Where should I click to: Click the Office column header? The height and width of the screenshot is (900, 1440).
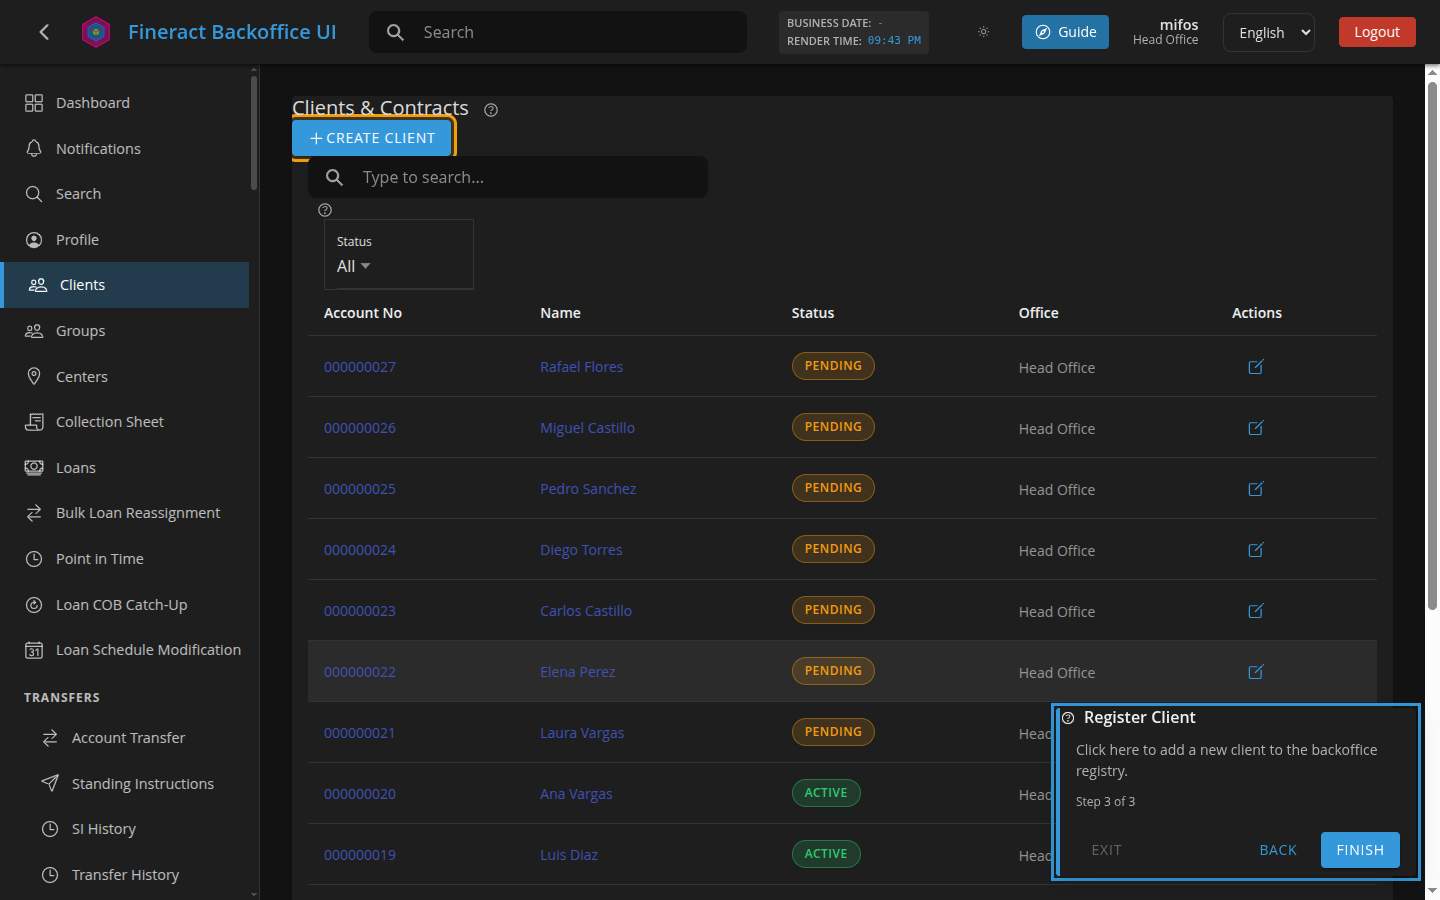(1039, 313)
